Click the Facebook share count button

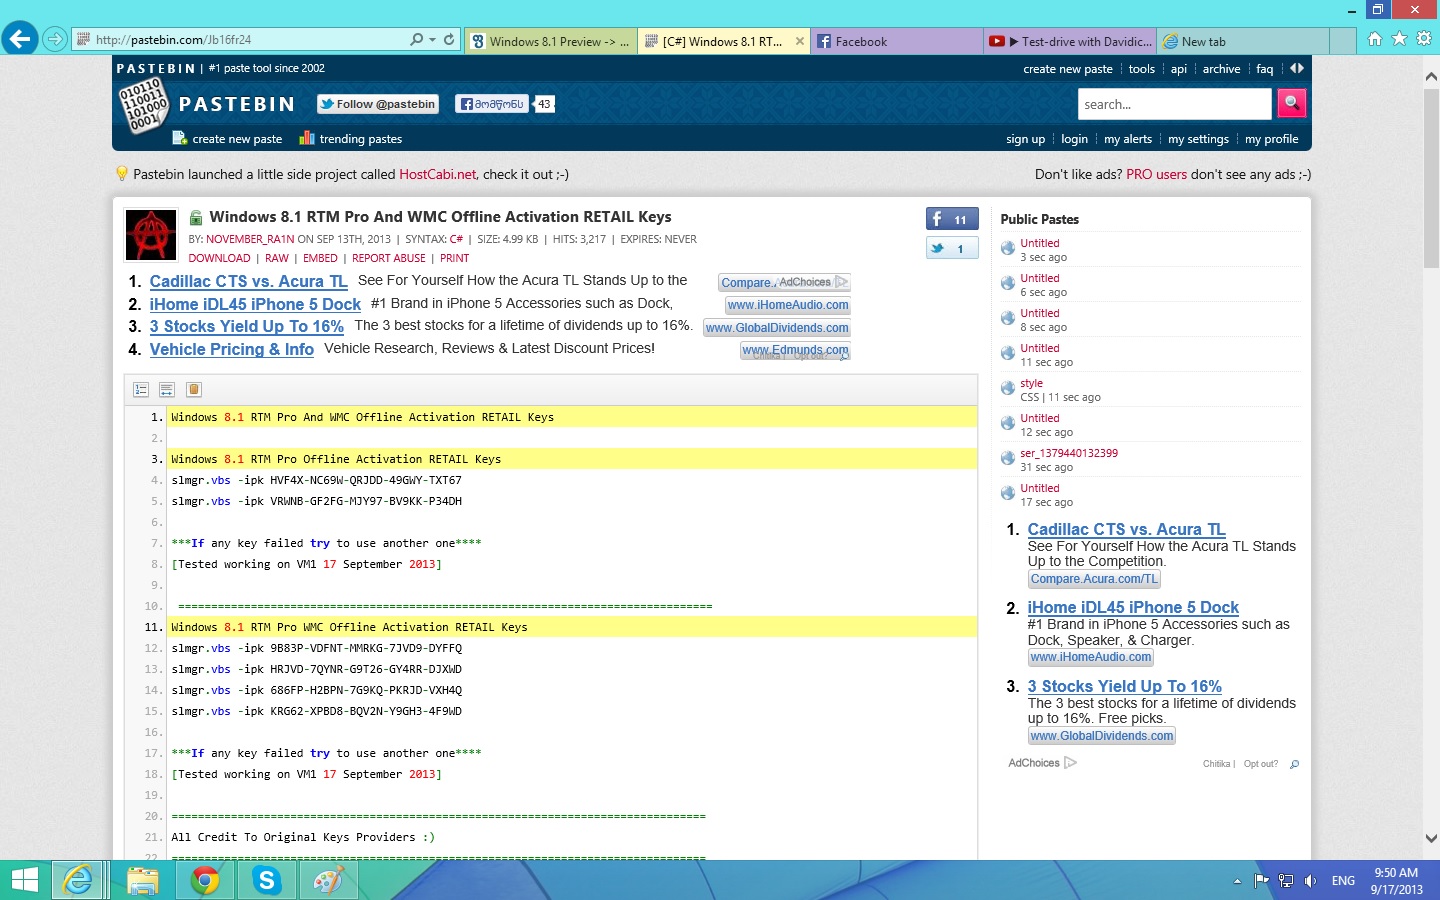pyautogui.click(x=952, y=219)
